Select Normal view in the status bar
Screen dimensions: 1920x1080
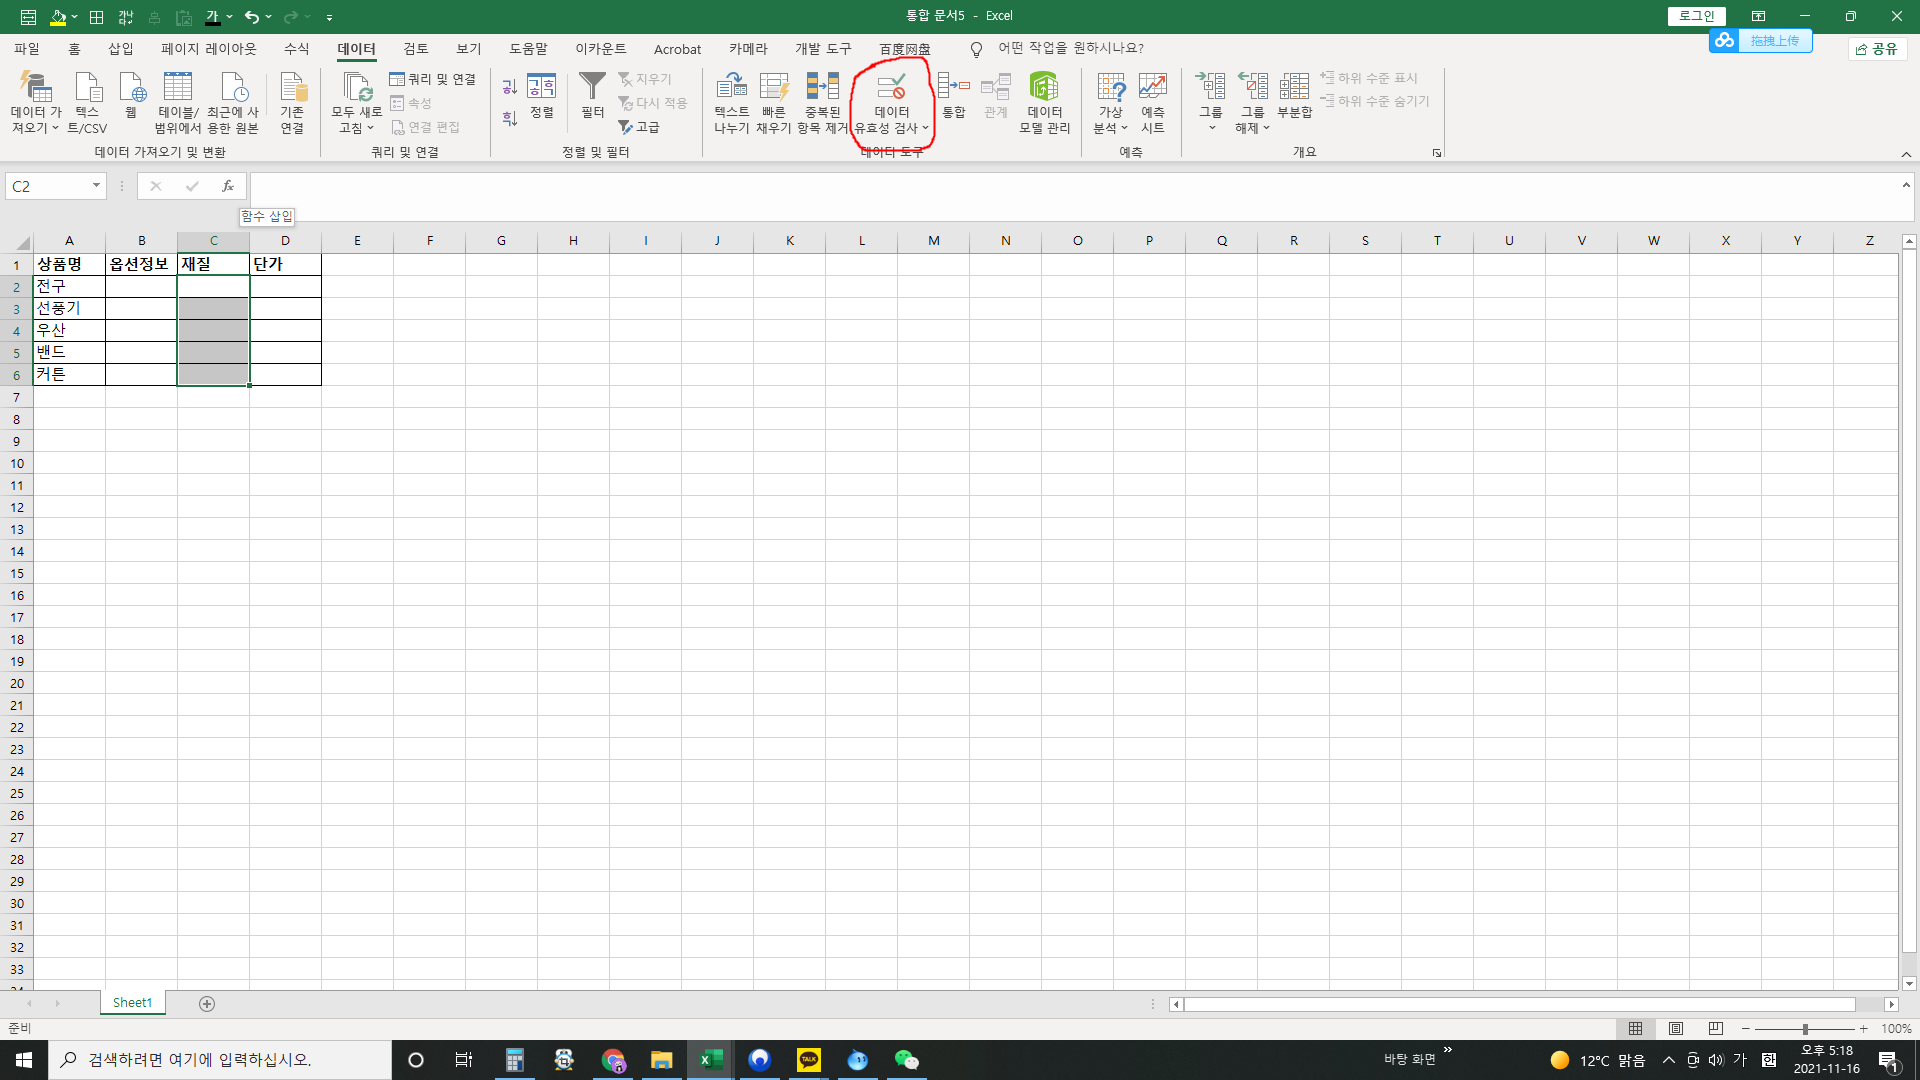tap(1635, 1028)
